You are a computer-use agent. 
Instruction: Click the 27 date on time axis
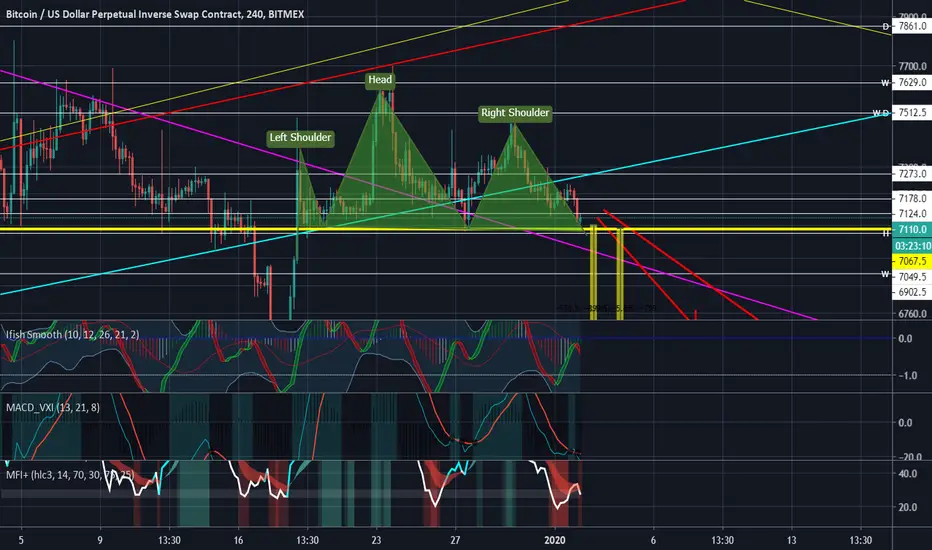[x=455, y=540]
